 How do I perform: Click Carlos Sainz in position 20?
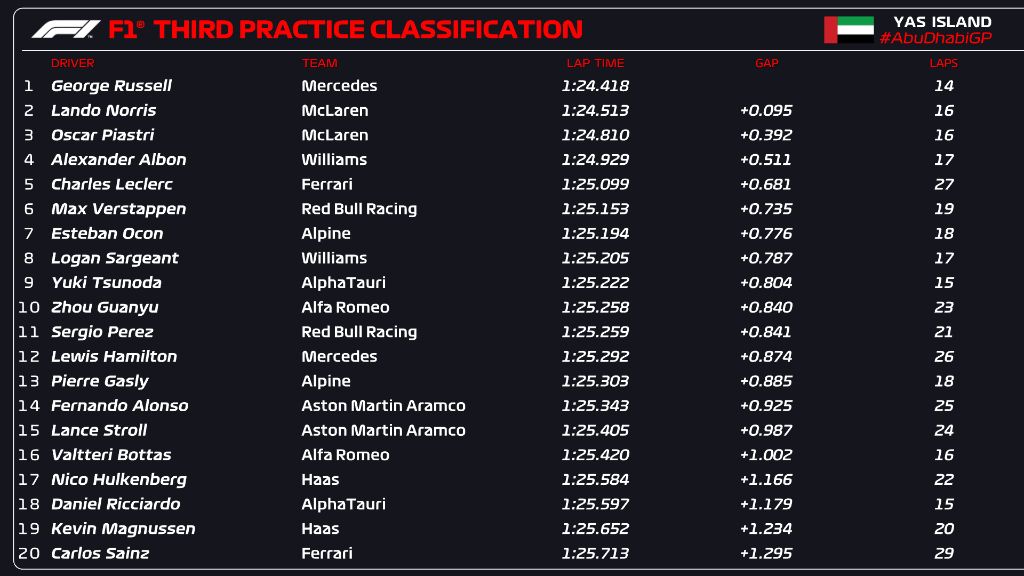click(x=100, y=553)
